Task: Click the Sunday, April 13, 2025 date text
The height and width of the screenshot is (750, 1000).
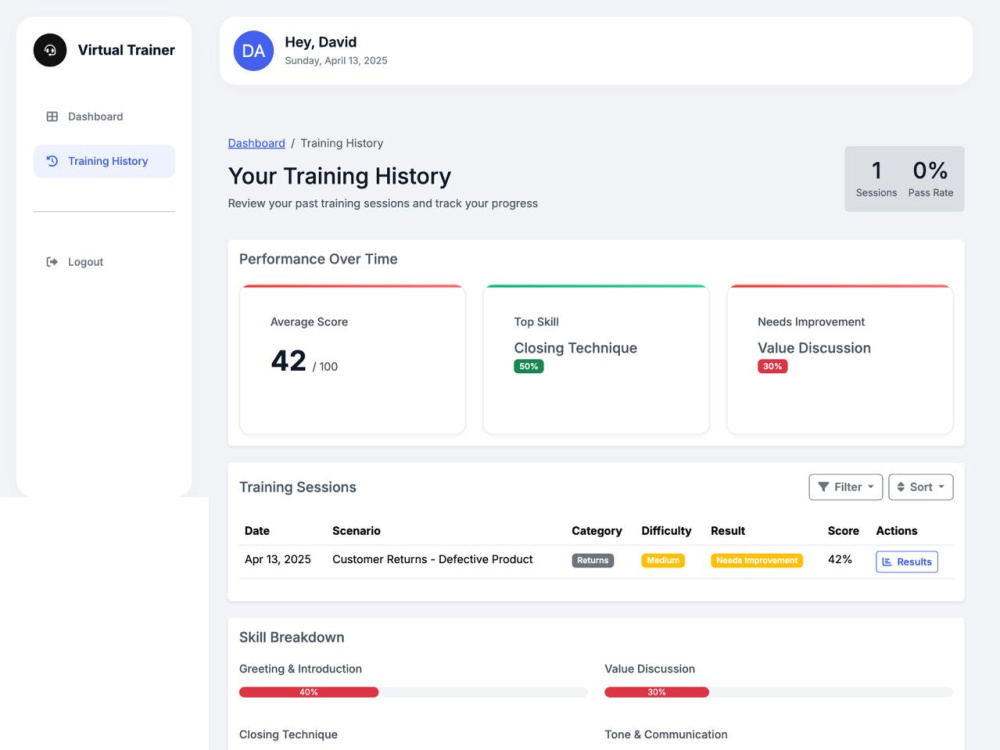Action: [x=335, y=61]
